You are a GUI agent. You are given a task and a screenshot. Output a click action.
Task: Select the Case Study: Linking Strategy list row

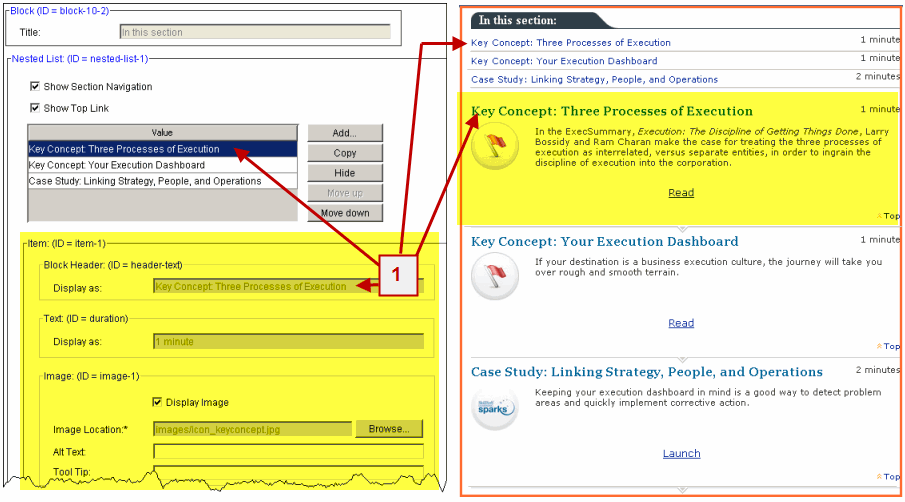pyautogui.click(x=162, y=181)
